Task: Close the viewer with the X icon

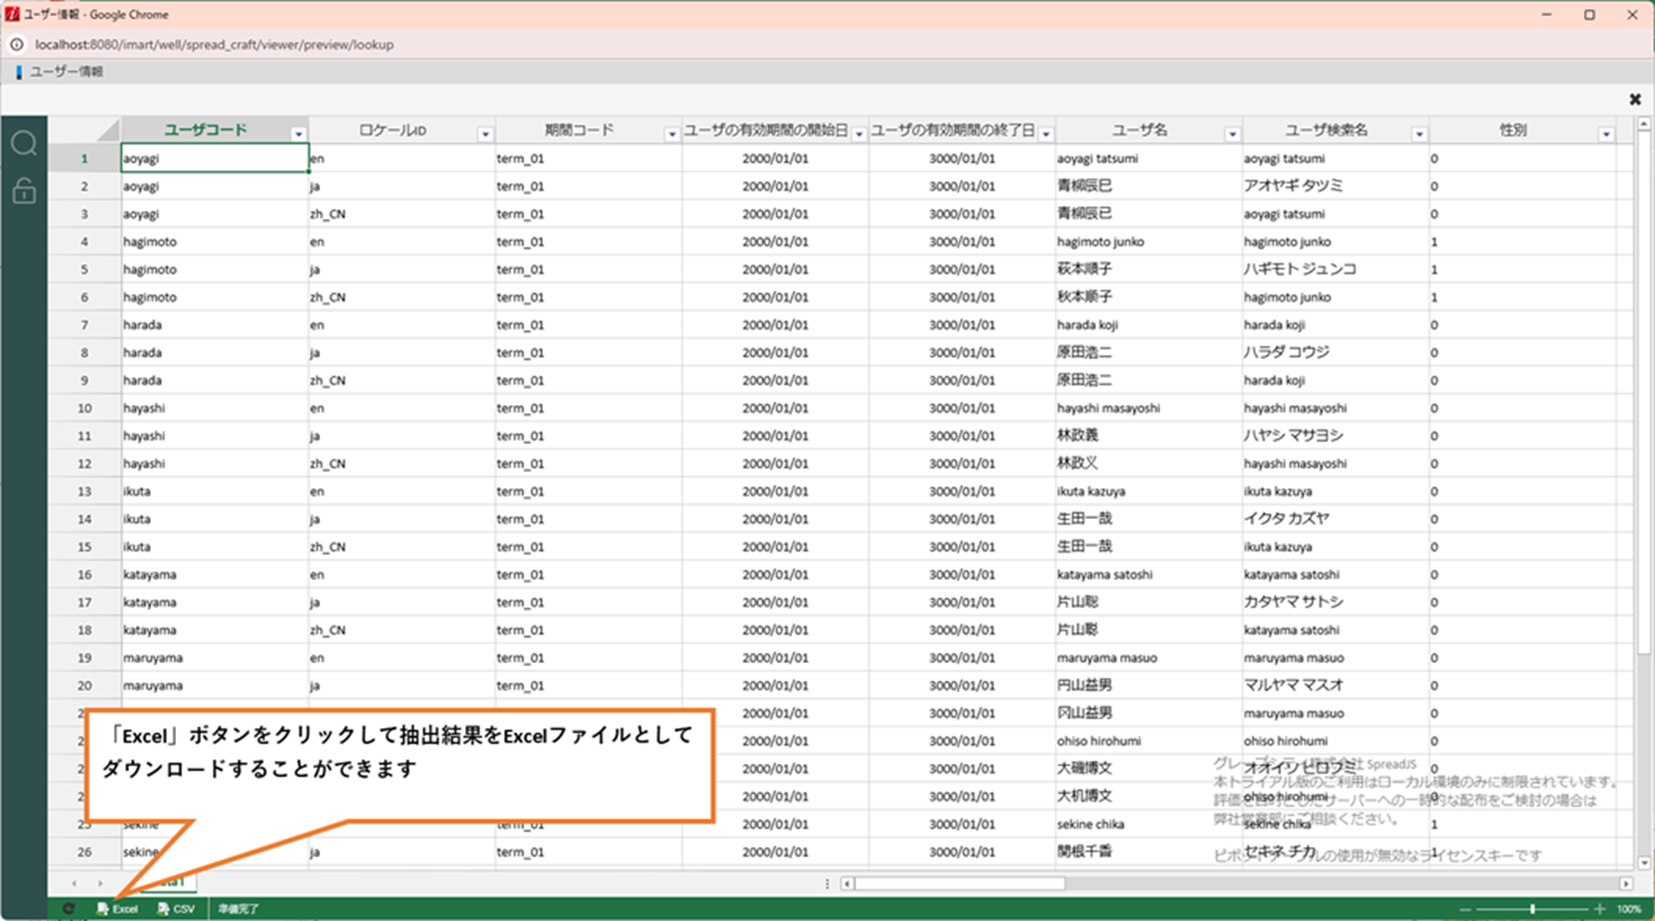Action: coord(1635,99)
